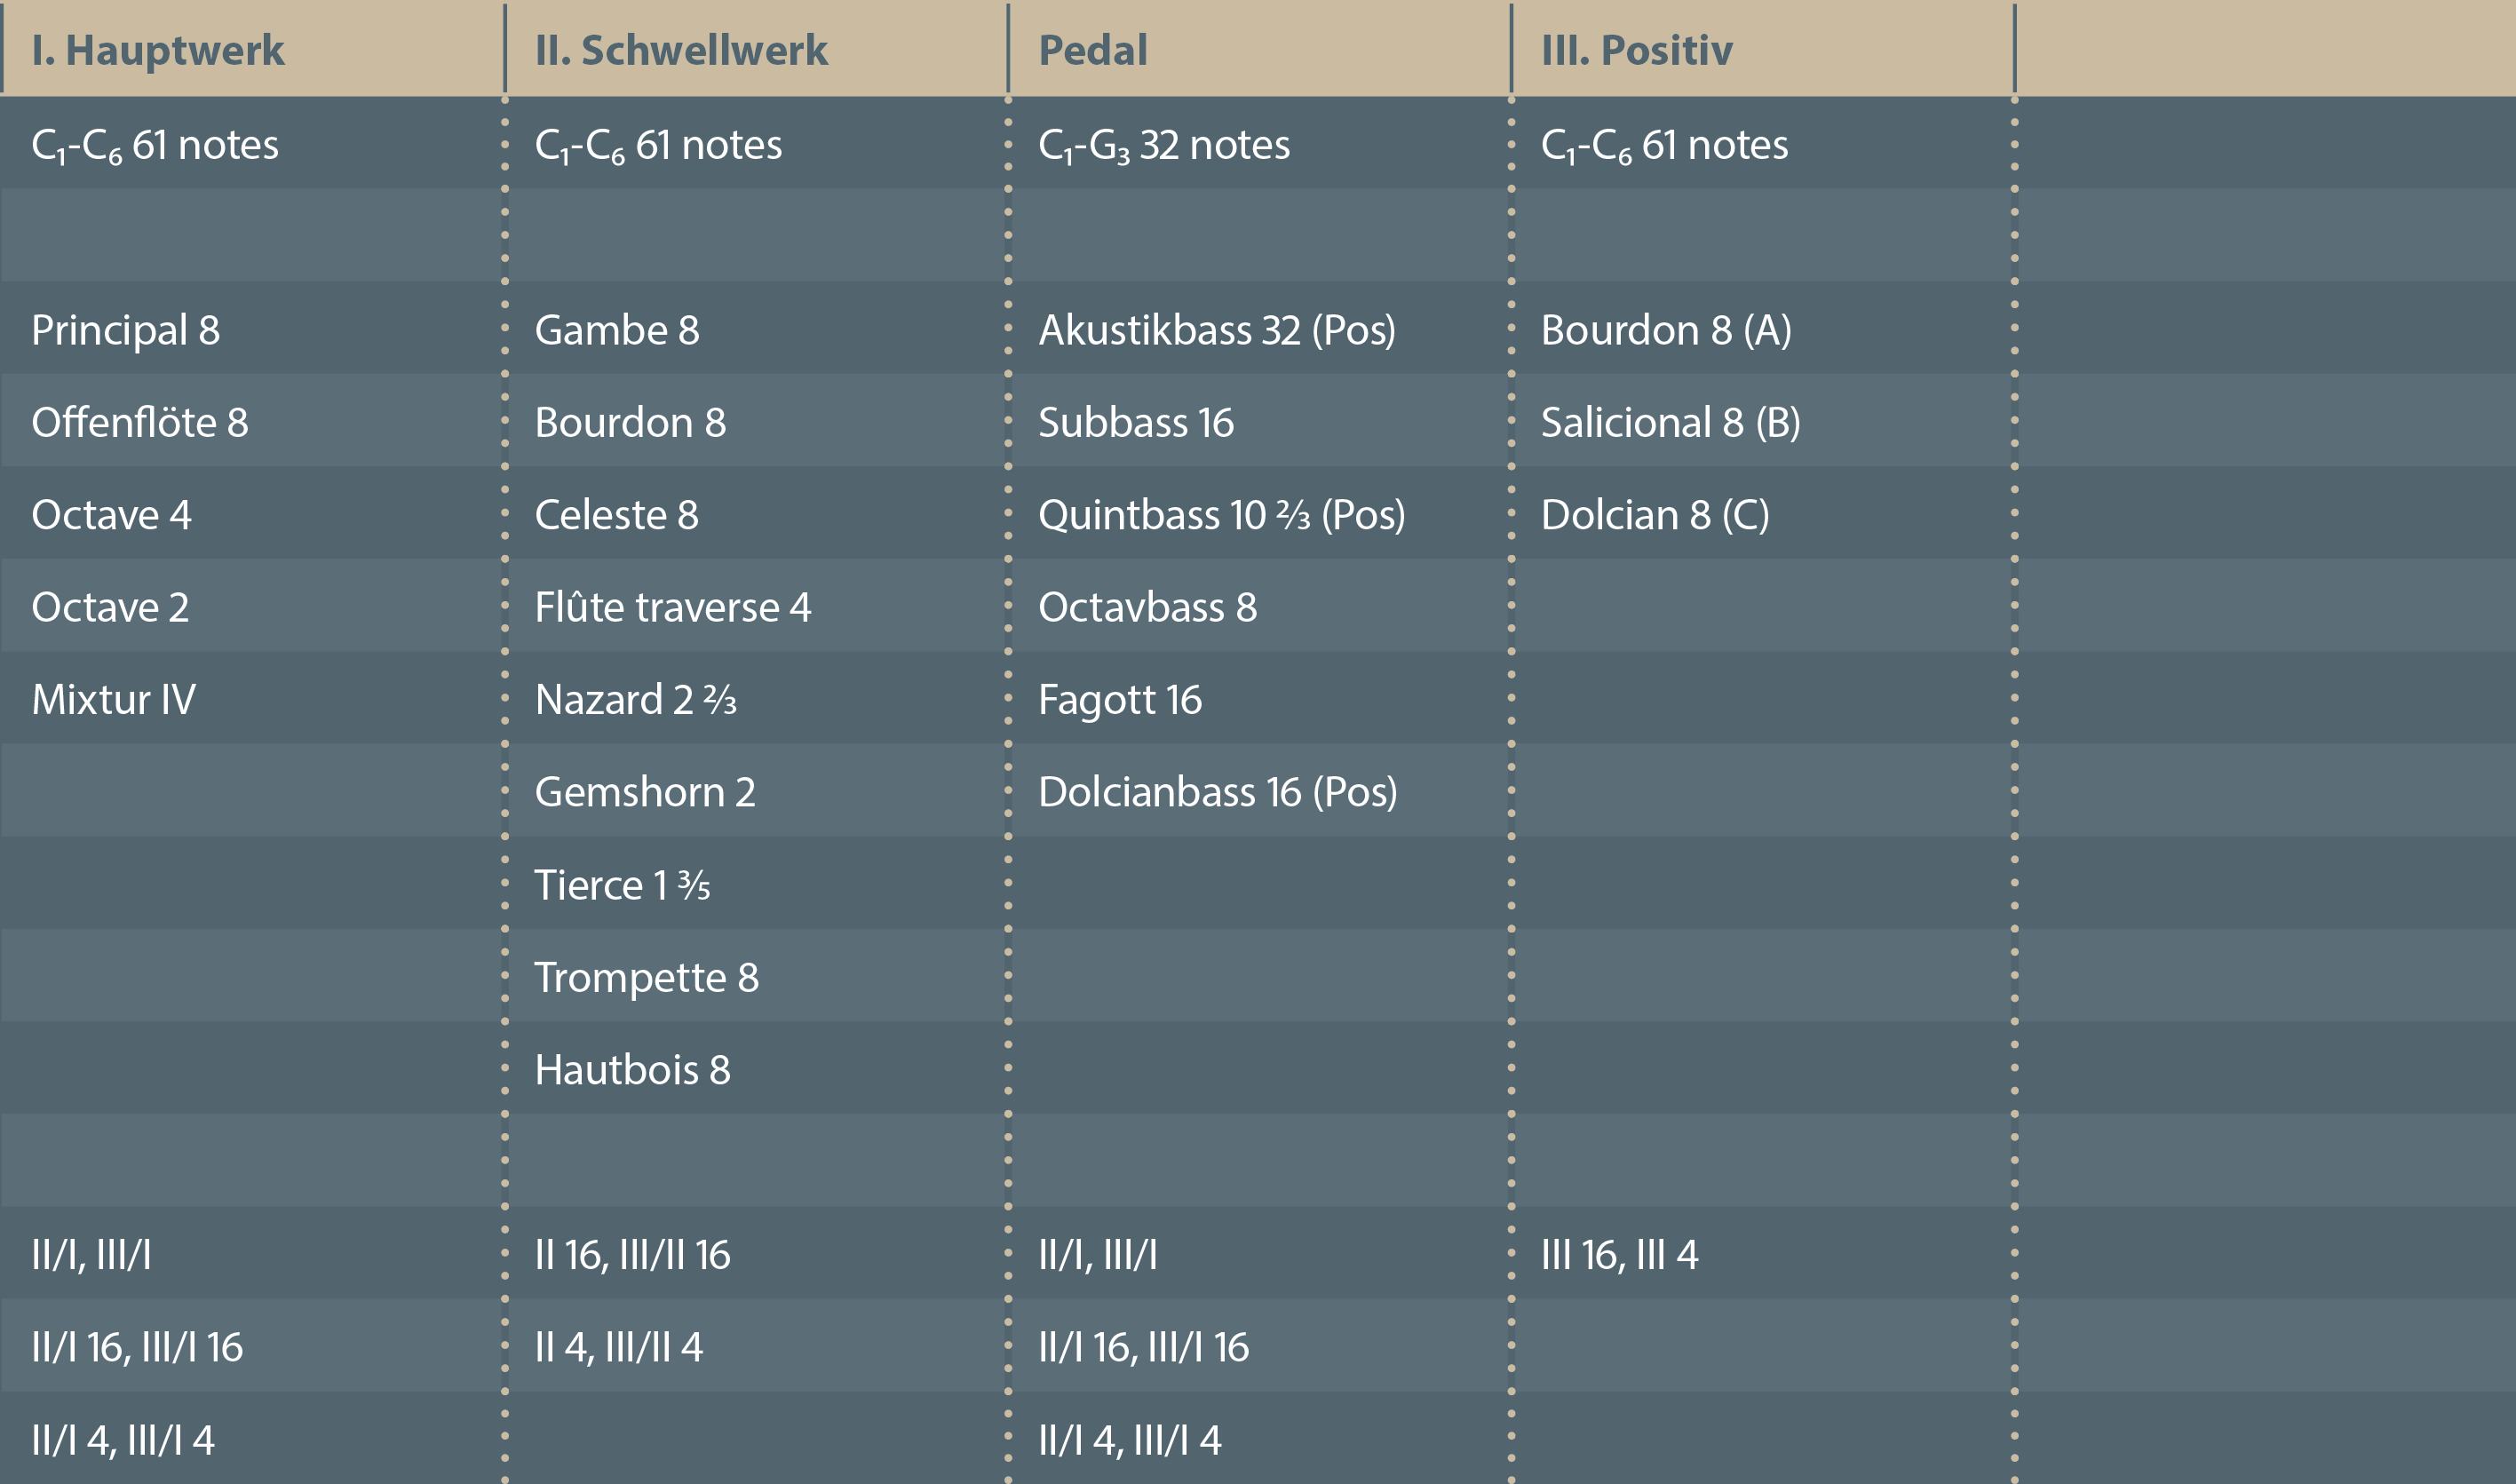This screenshot has width=2516, height=1484.
Task: Click the Fagott 16 stop
Action: pyautogui.click(x=1120, y=699)
